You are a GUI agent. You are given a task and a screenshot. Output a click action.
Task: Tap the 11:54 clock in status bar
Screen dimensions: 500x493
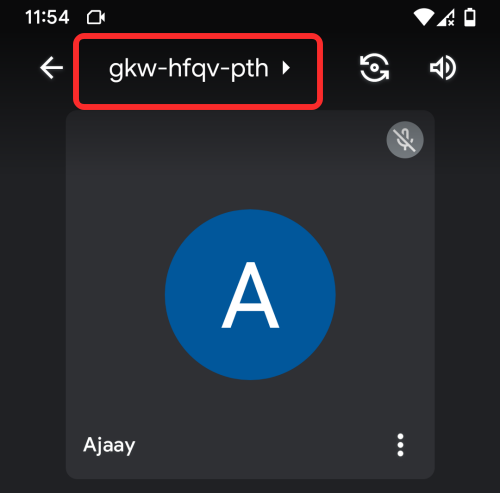tap(47, 17)
